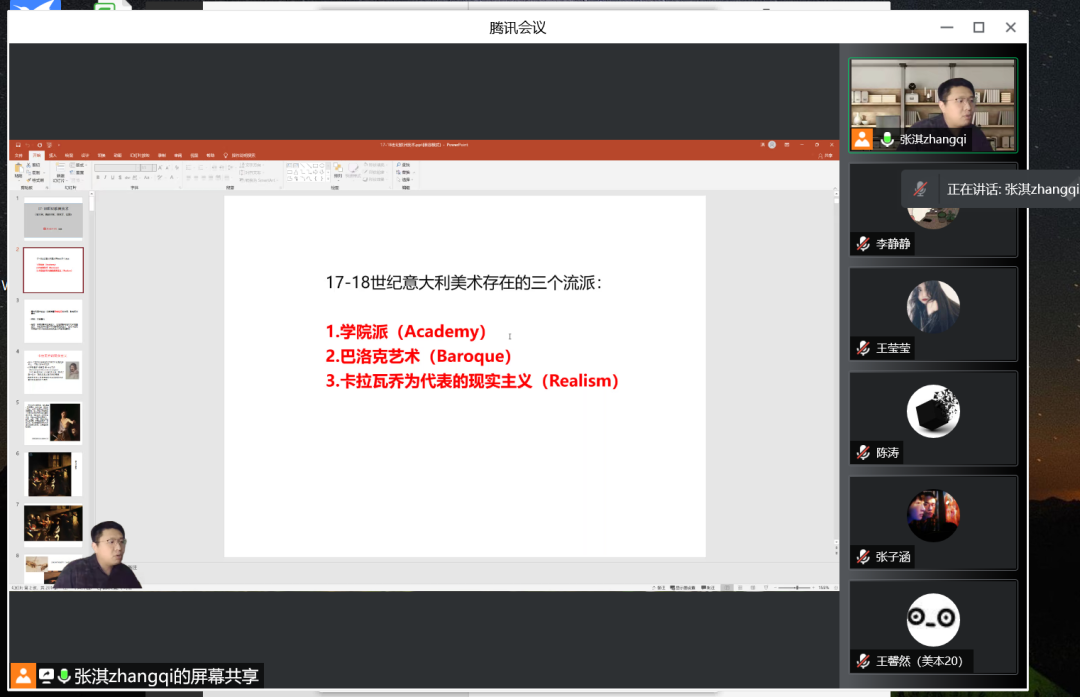The height and width of the screenshot is (697, 1080).
Task: Click the 共享 (Share) button in PowerPoint
Action: 826,155
